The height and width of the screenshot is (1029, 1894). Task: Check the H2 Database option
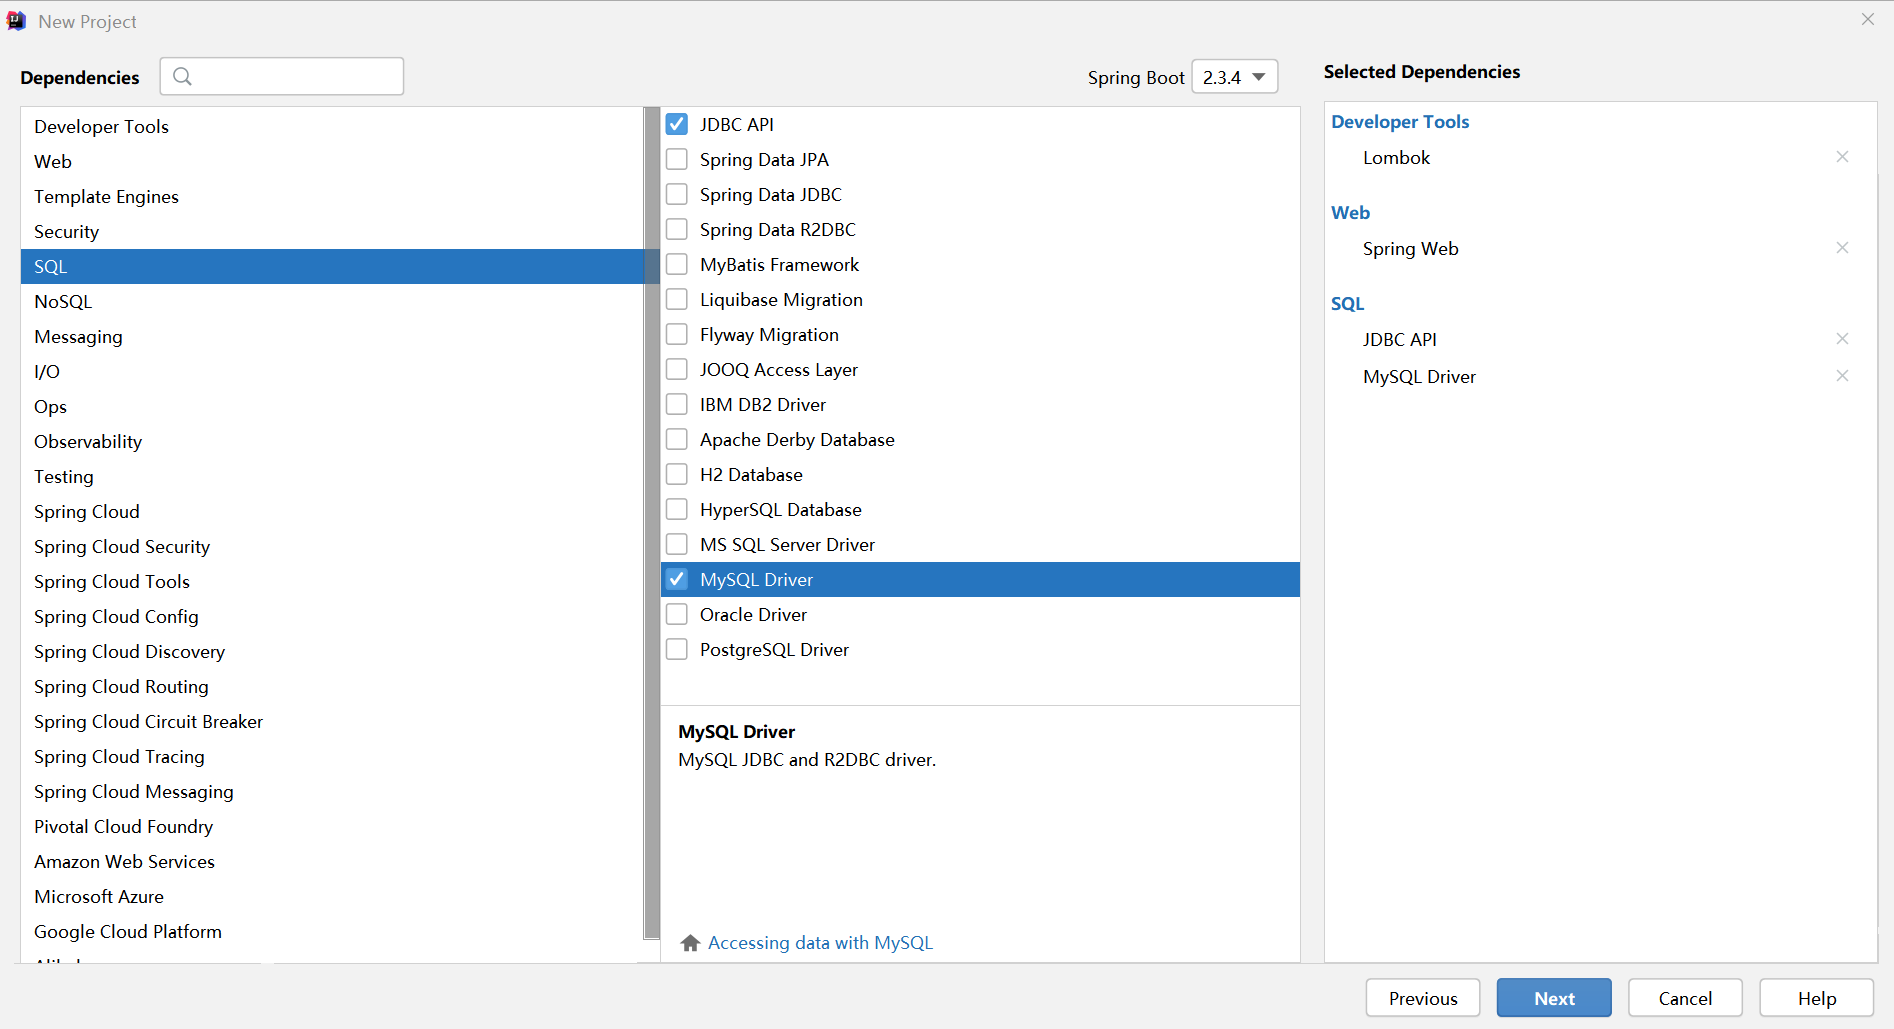pos(677,474)
